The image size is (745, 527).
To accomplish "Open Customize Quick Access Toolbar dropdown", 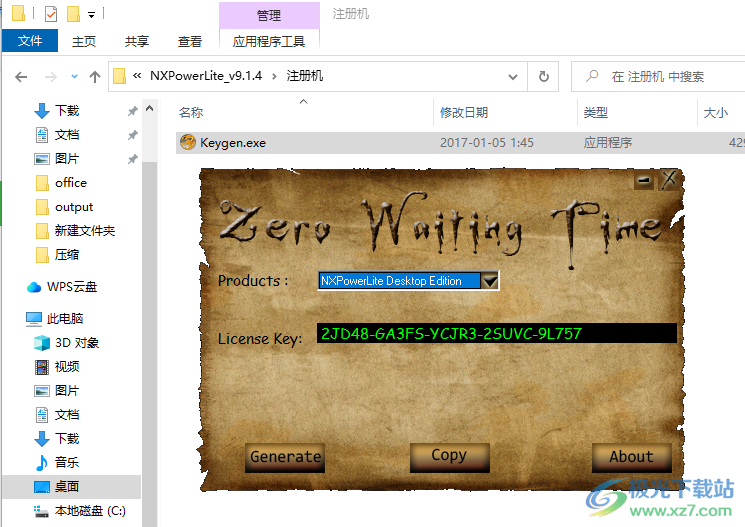I will tap(91, 15).
